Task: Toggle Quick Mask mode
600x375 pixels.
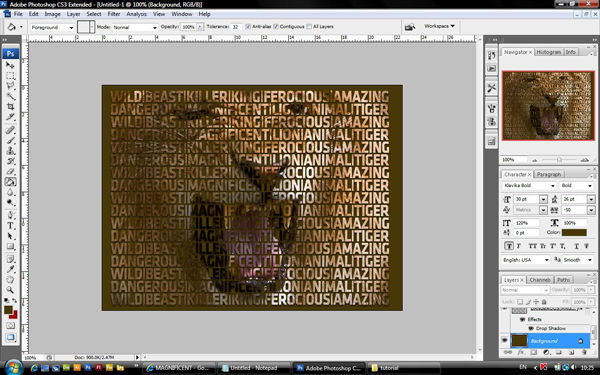Action: (x=10, y=325)
